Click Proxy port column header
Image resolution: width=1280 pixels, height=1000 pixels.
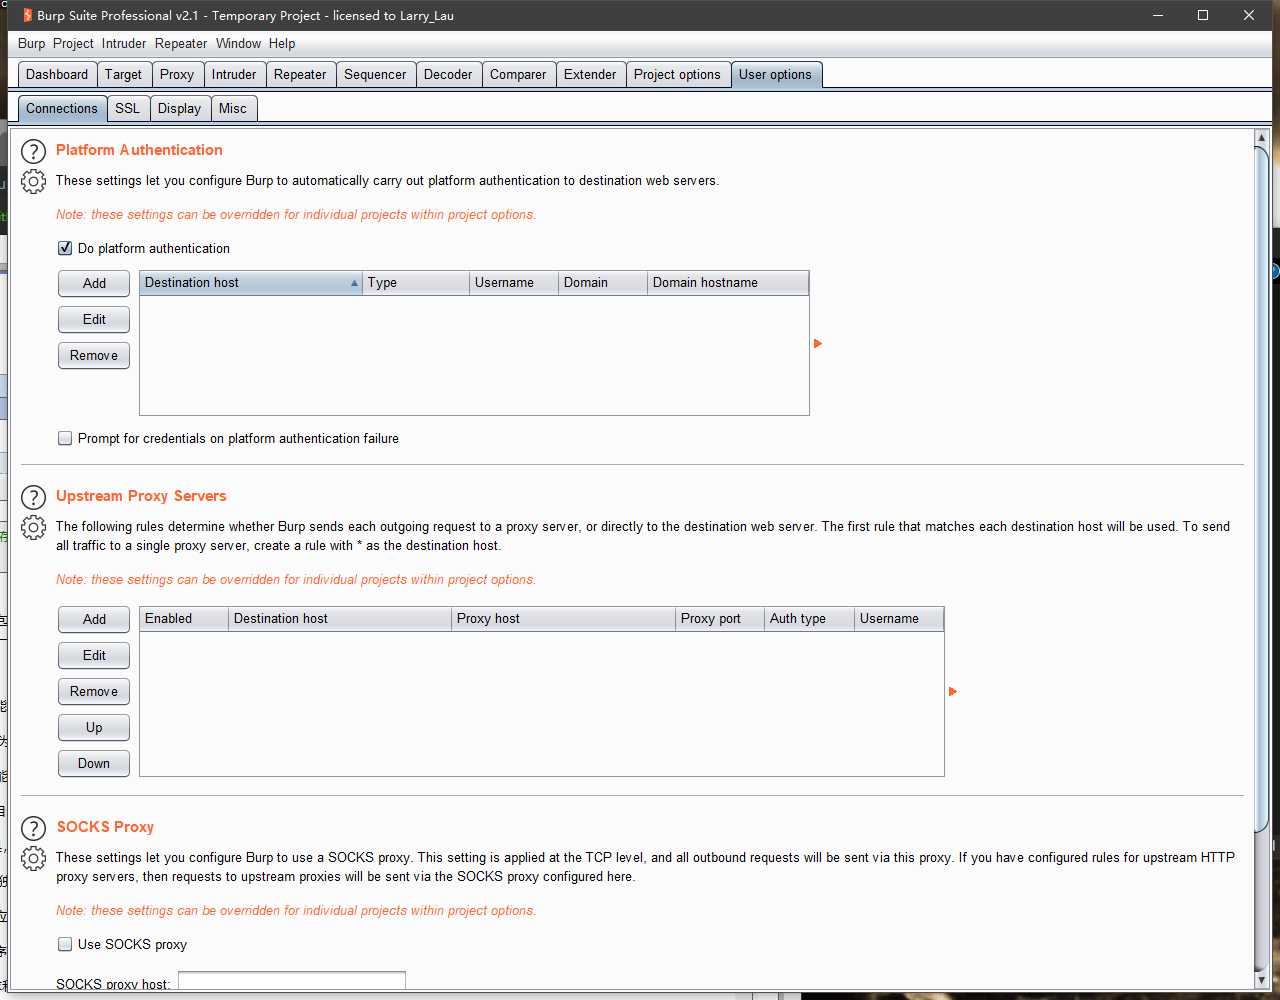720,619
